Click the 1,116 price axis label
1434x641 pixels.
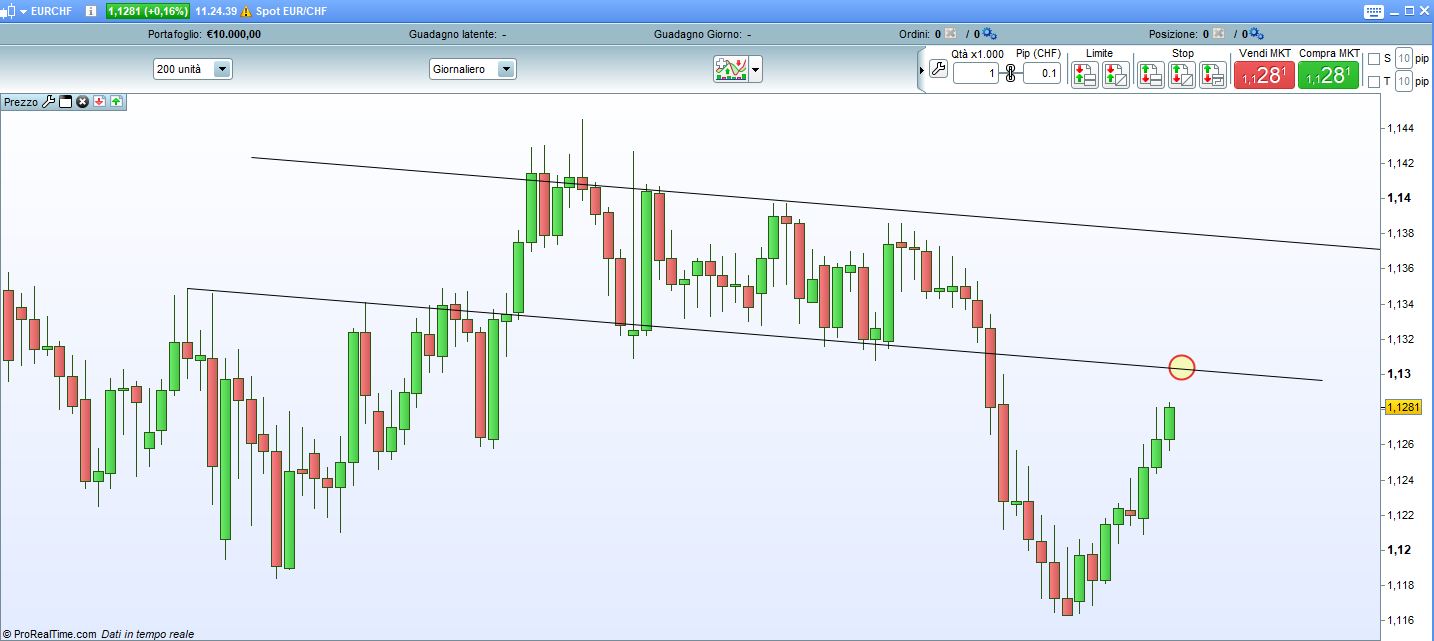pyautogui.click(x=1400, y=620)
